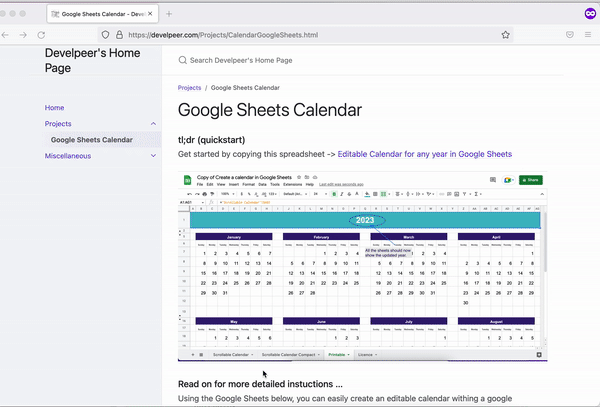Click the green Share button in embedded screenshot
The width and height of the screenshot is (600, 407).
pos(530,180)
